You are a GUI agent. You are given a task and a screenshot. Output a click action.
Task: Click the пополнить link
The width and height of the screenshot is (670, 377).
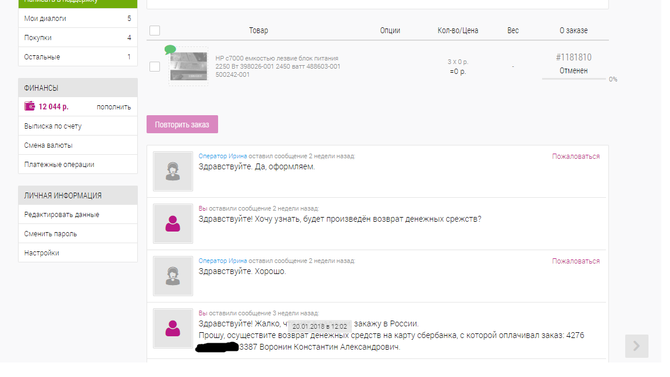pyautogui.click(x=114, y=107)
